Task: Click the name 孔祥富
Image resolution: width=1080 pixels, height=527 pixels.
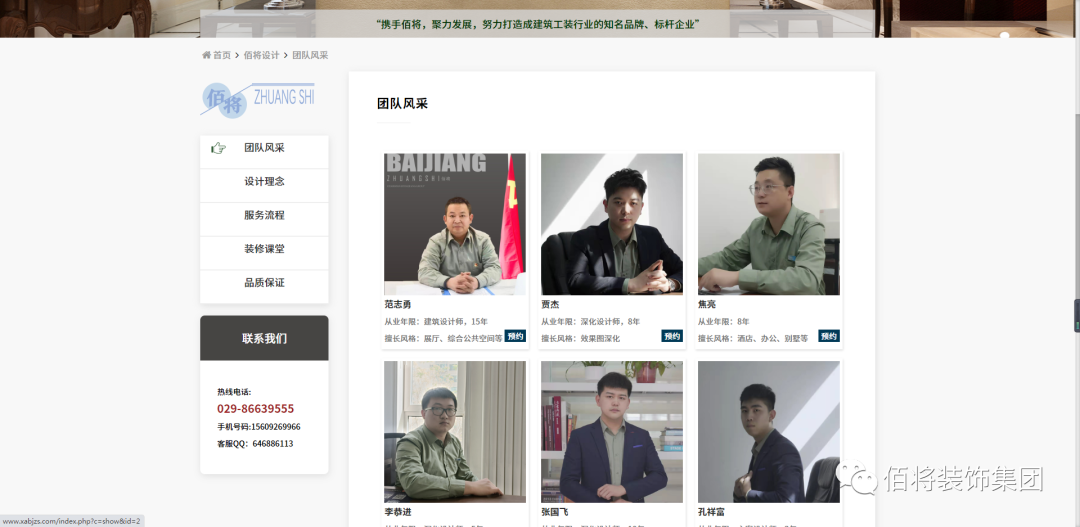Action: (x=712, y=513)
